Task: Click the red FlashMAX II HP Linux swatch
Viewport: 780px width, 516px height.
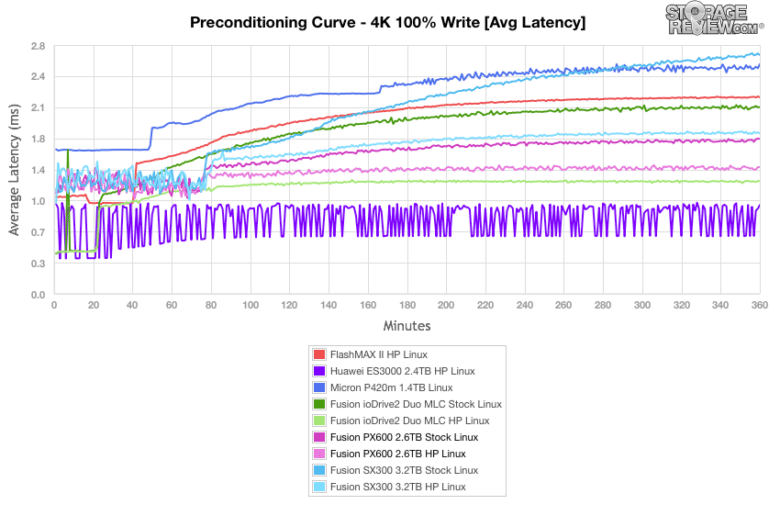Action: pyautogui.click(x=319, y=355)
